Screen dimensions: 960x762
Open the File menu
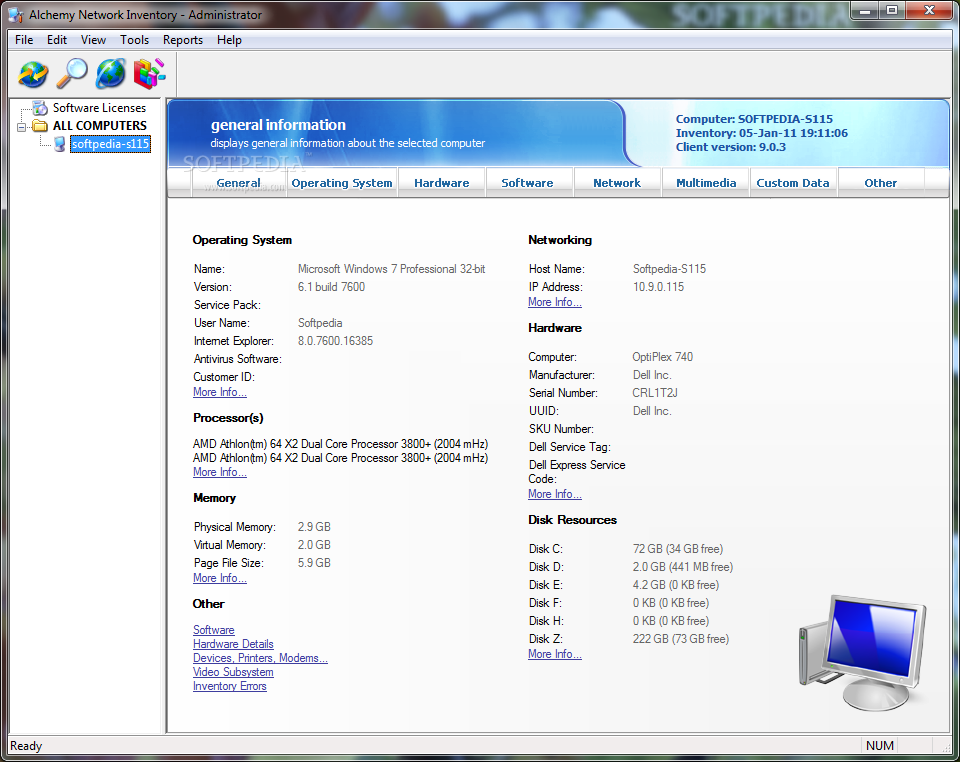24,40
